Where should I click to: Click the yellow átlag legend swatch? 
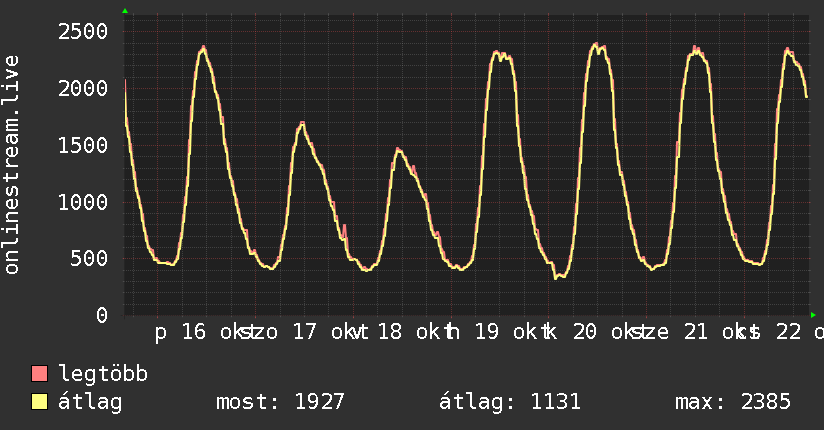(39, 401)
